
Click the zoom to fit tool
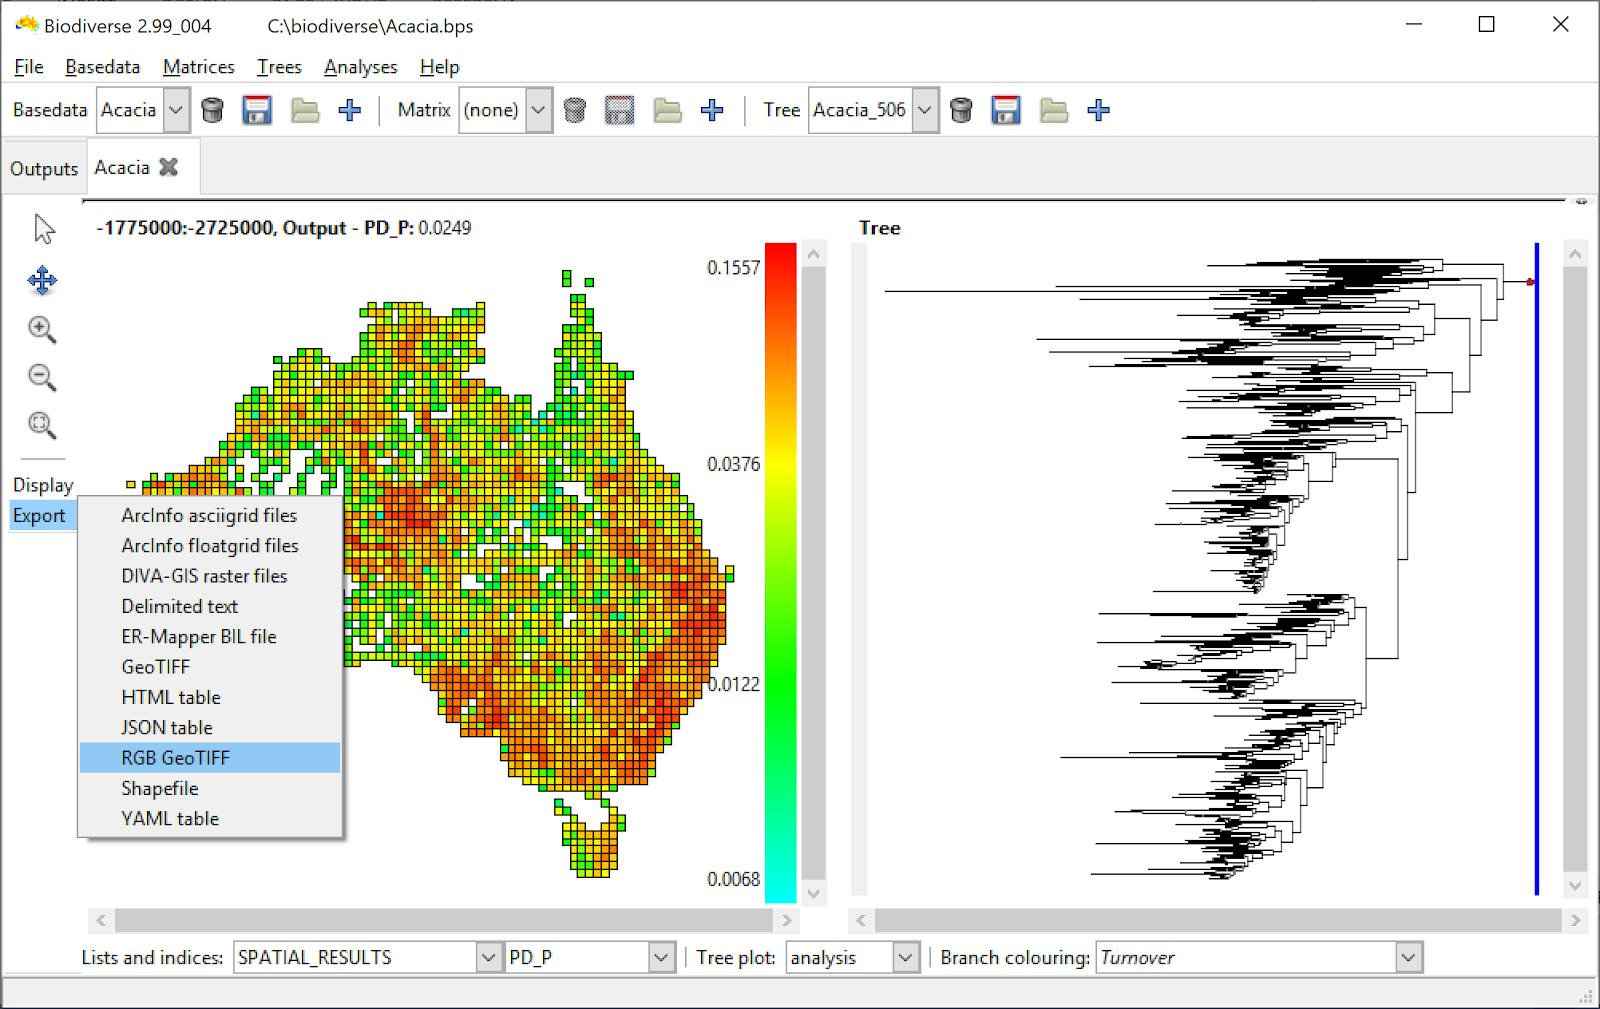[42, 424]
